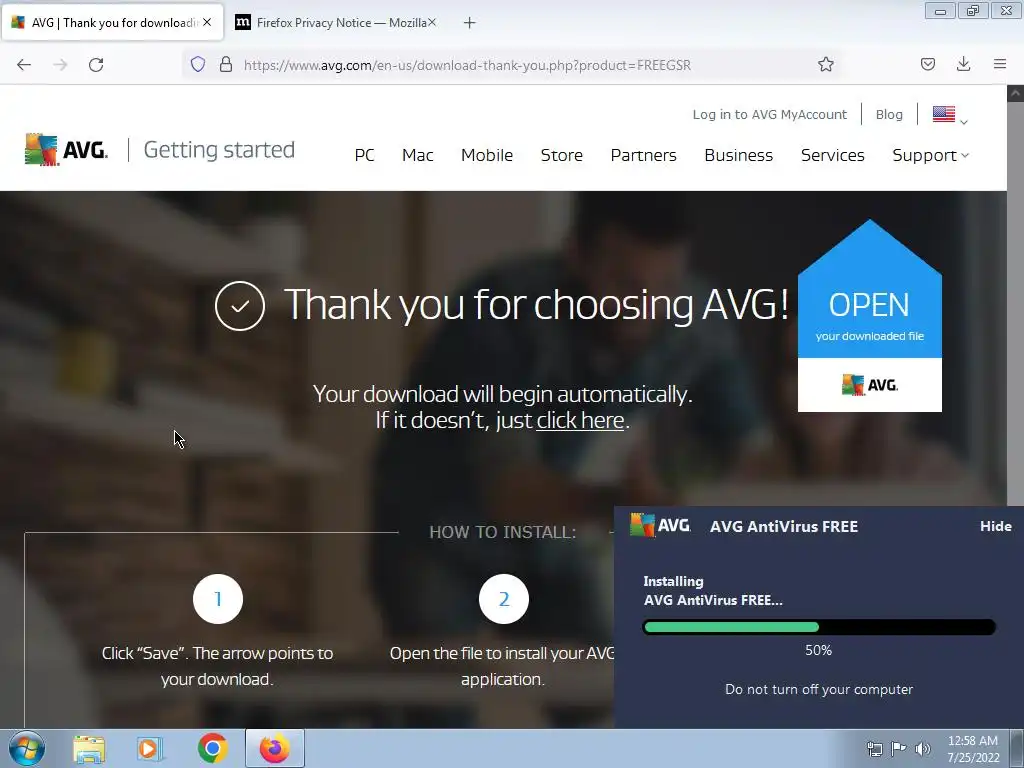The width and height of the screenshot is (1024, 768).
Task: Open the Firefox hamburger menu
Action: pos(1000,64)
